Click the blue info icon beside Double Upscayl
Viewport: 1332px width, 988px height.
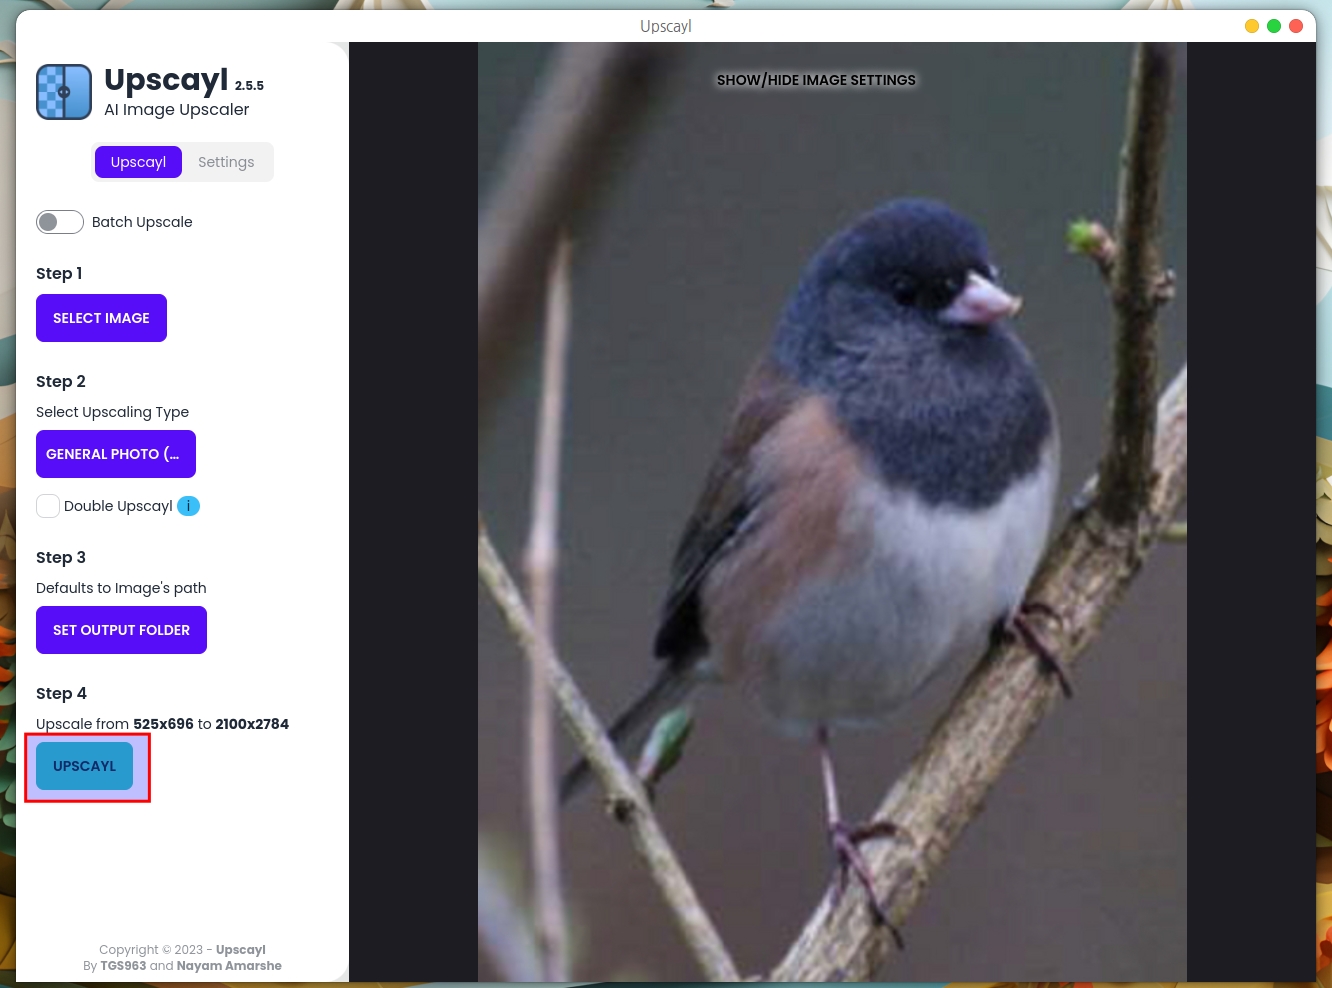coord(188,506)
